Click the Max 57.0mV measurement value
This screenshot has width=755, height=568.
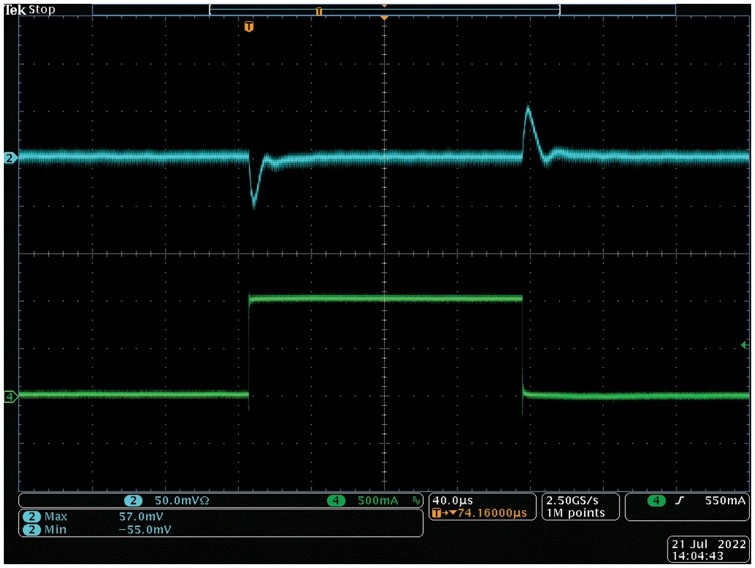click(x=141, y=517)
